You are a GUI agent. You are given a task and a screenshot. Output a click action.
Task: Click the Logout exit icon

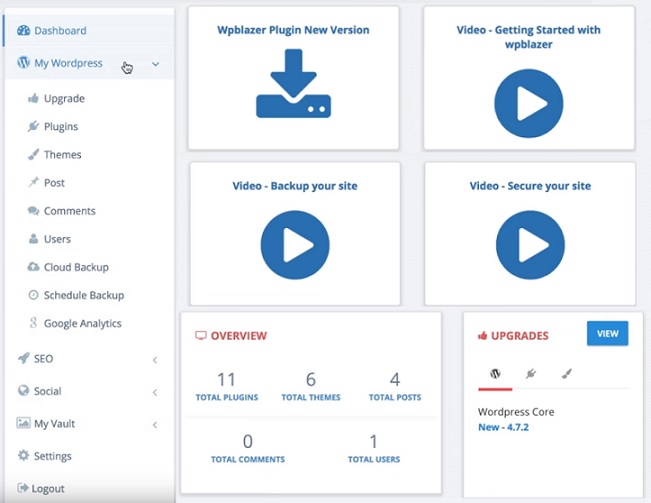tap(23, 488)
